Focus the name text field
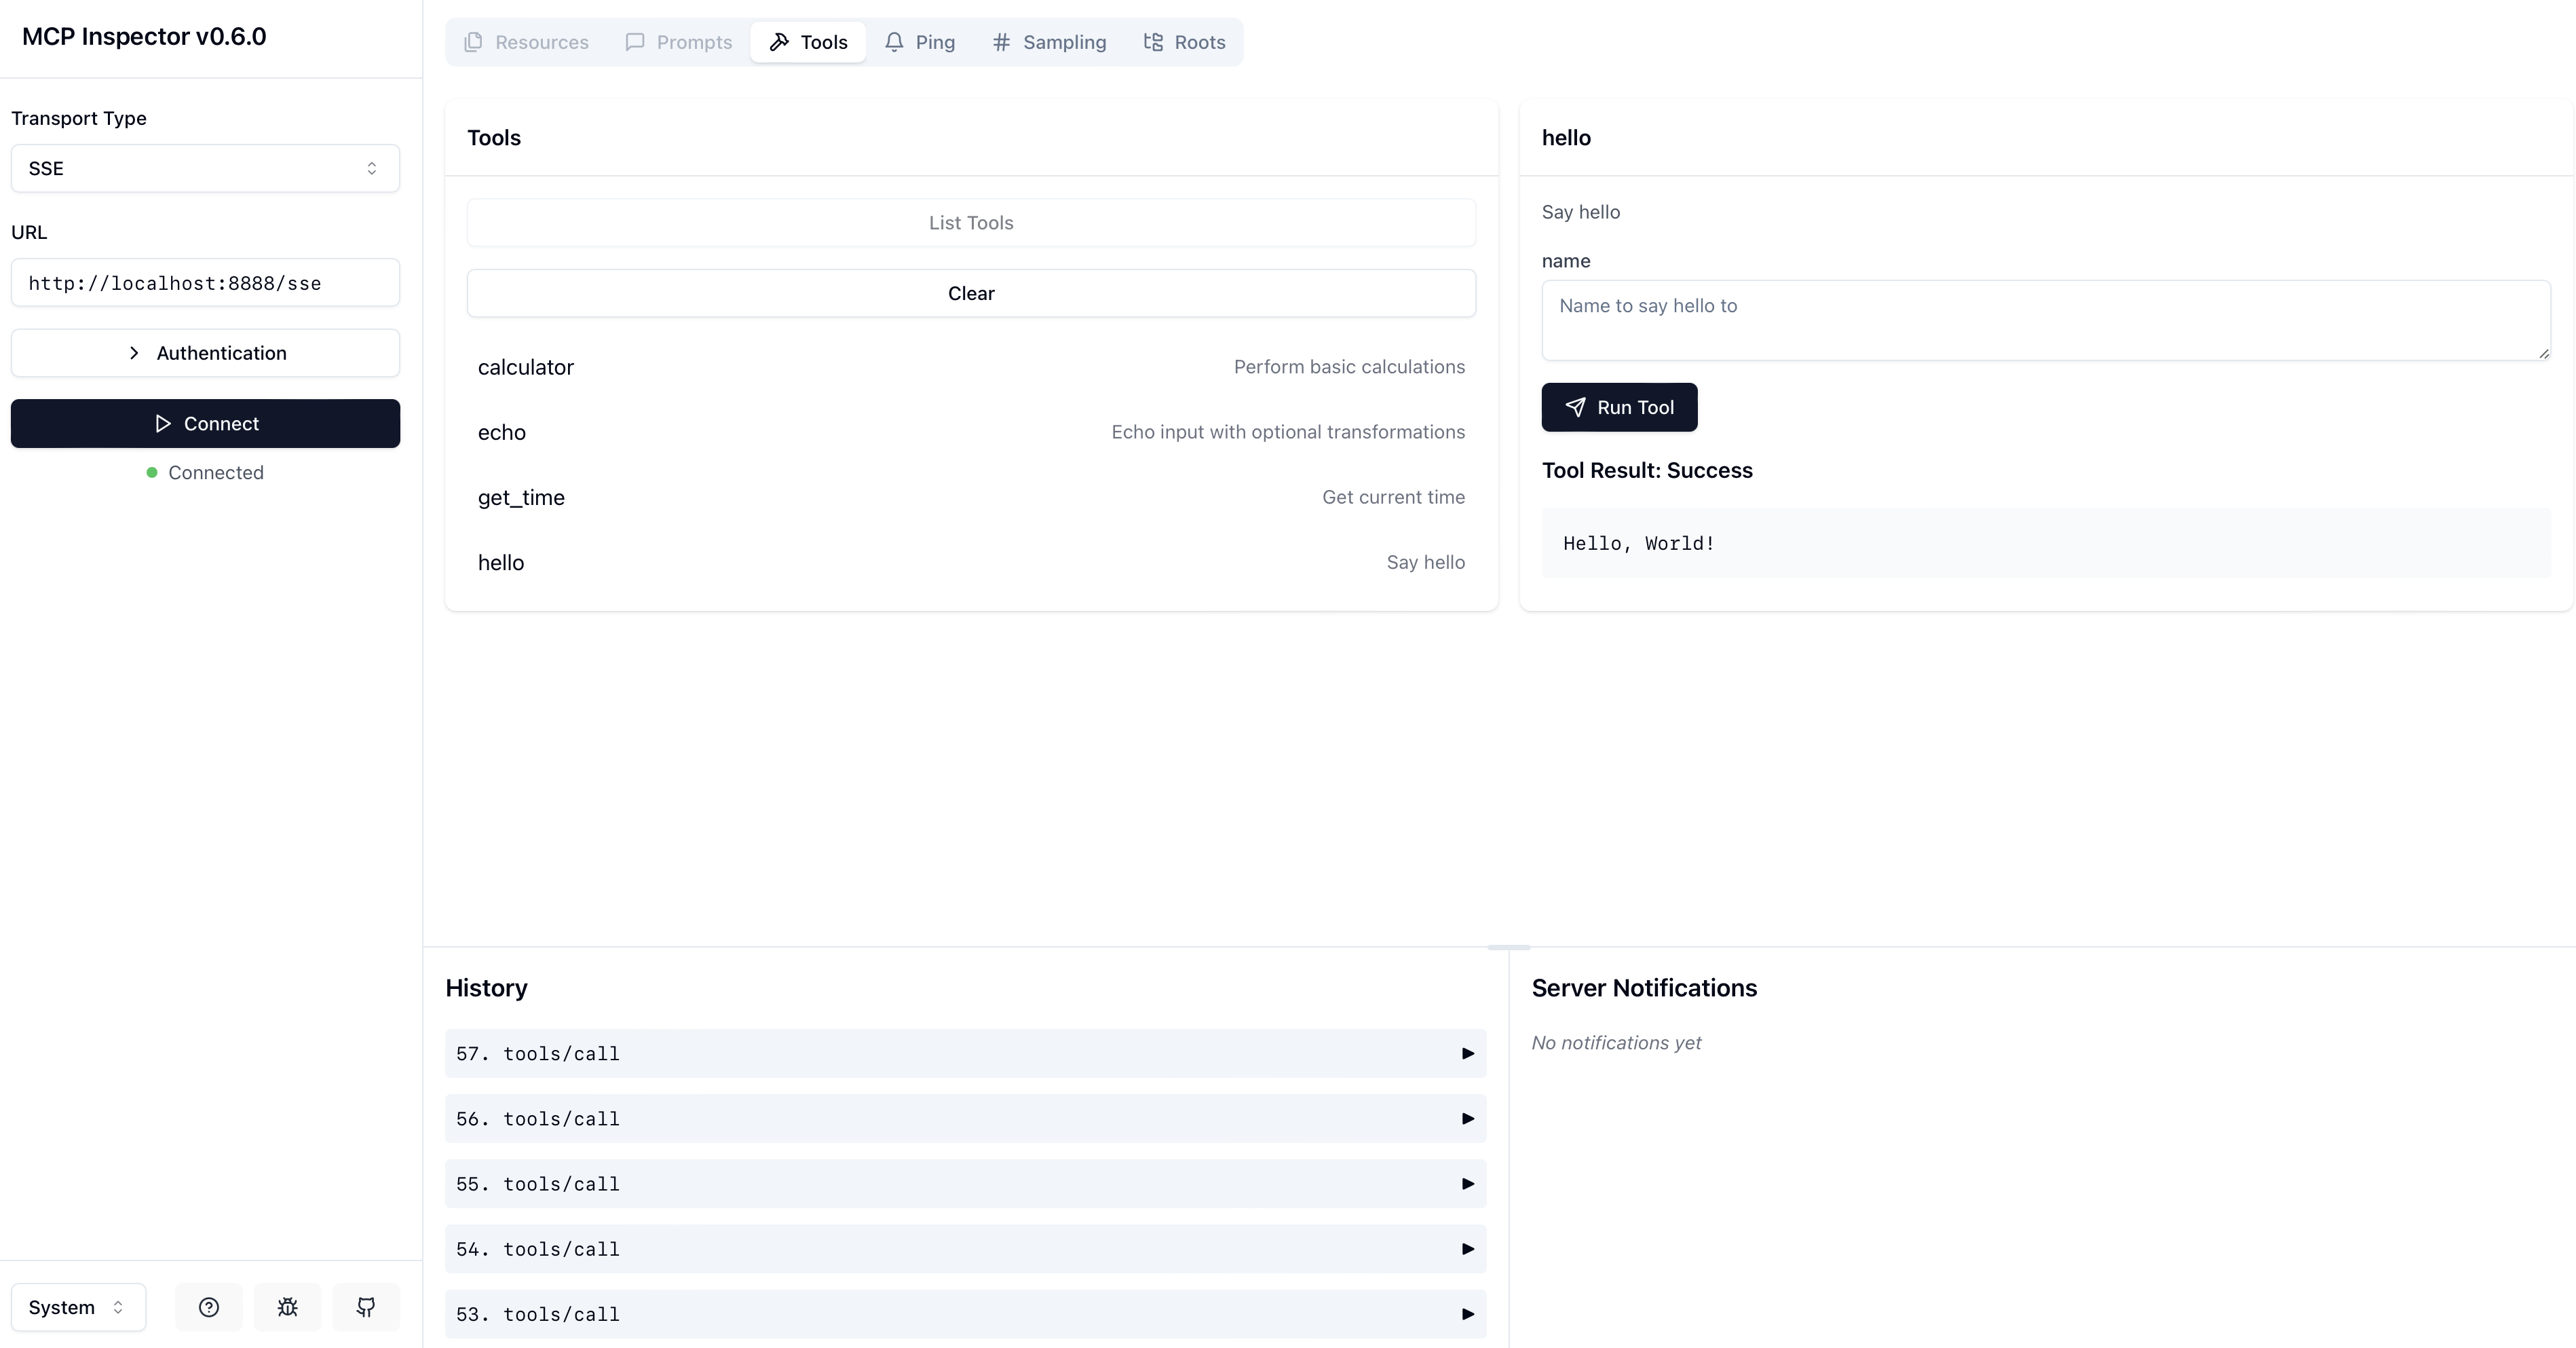The image size is (2576, 1348). (x=2045, y=320)
